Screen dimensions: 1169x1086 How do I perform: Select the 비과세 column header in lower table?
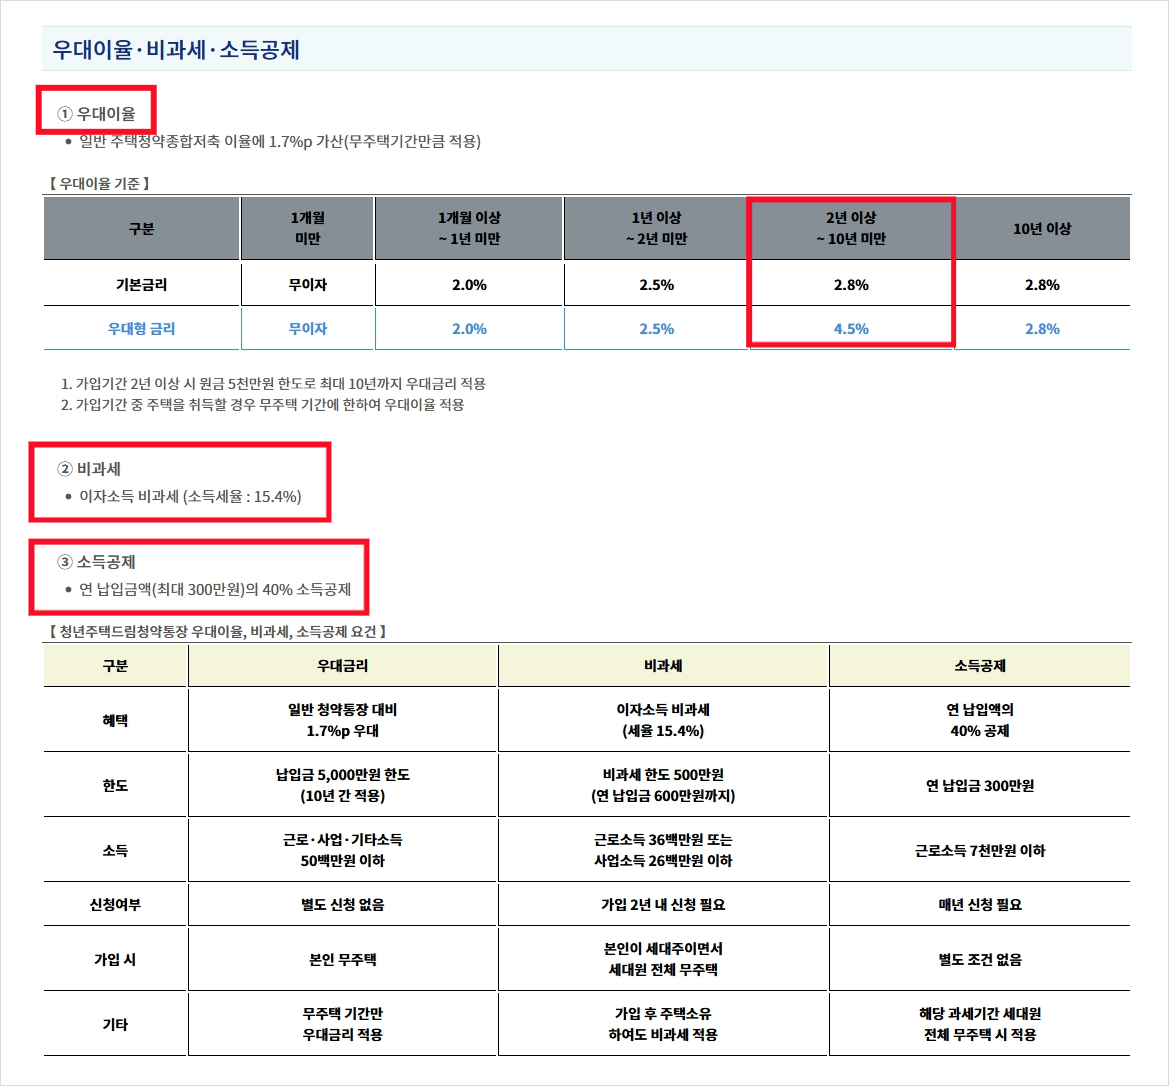coord(662,665)
